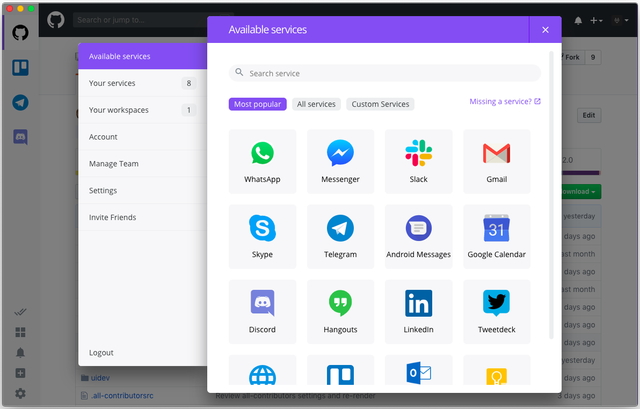Add the Tweetdeck service

pos(497,312)
